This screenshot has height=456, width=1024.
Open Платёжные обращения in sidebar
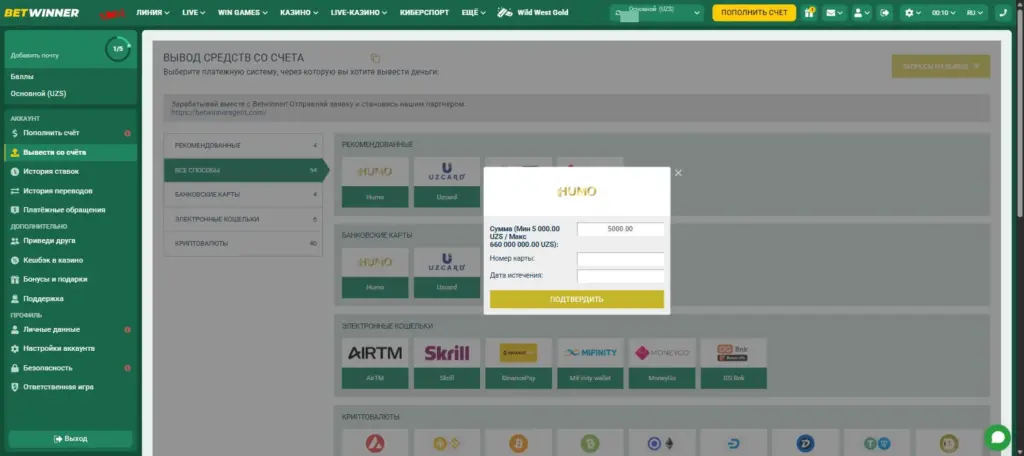click(x=71, y=210)
